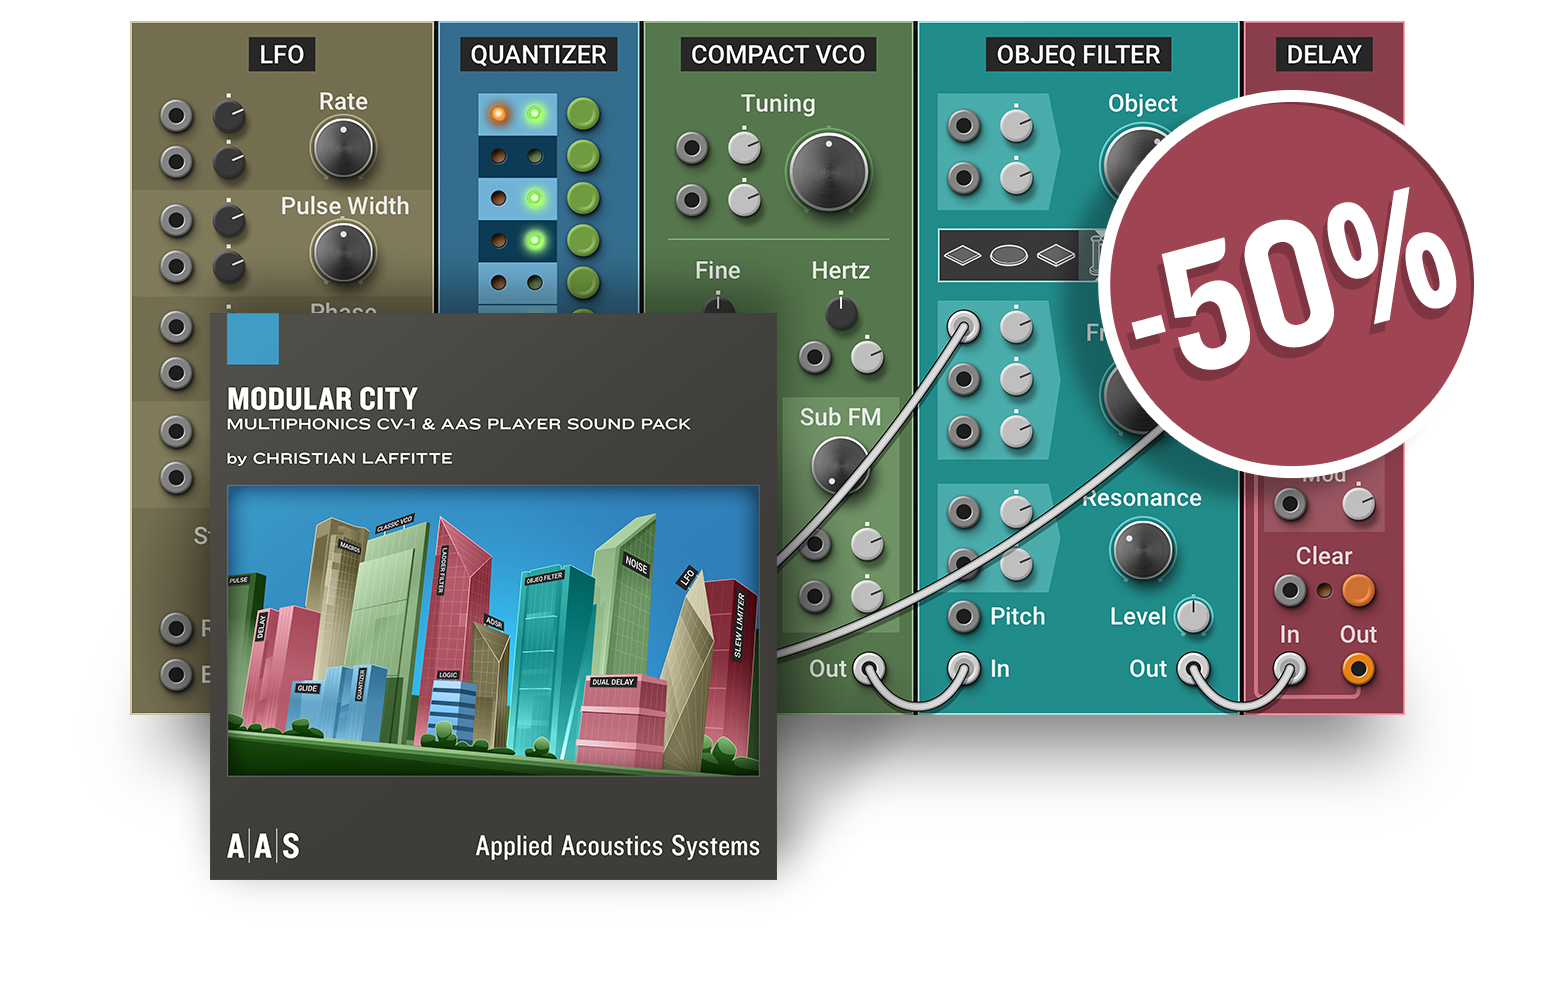
Task: Select the OBJEQ FILTER module title
Action: pyautogui.click(x=1078, y=55)
